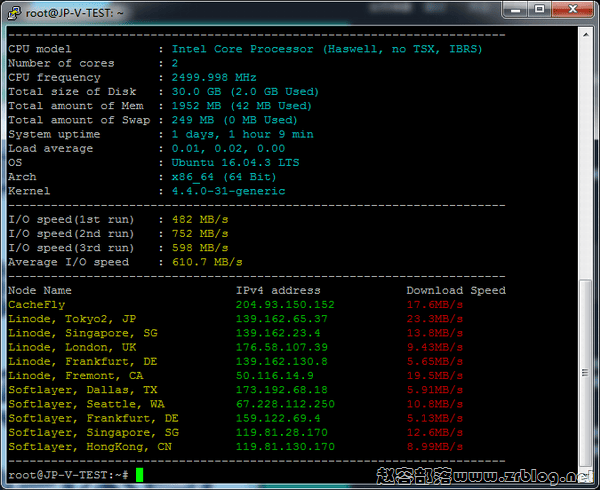The width and height of the screenshot is (600, 490).
Task: Click the memory value '1952 MB (42 MB Used)'
Action: (242, 106)
